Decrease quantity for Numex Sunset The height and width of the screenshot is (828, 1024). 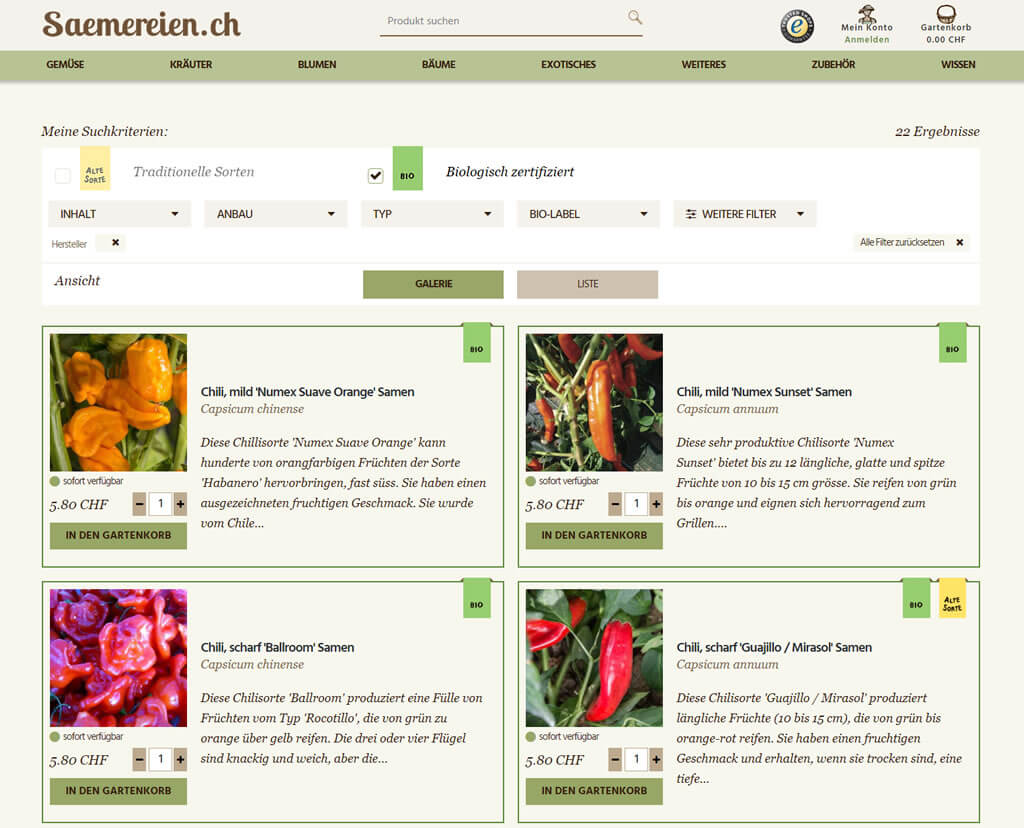(615, 505)
